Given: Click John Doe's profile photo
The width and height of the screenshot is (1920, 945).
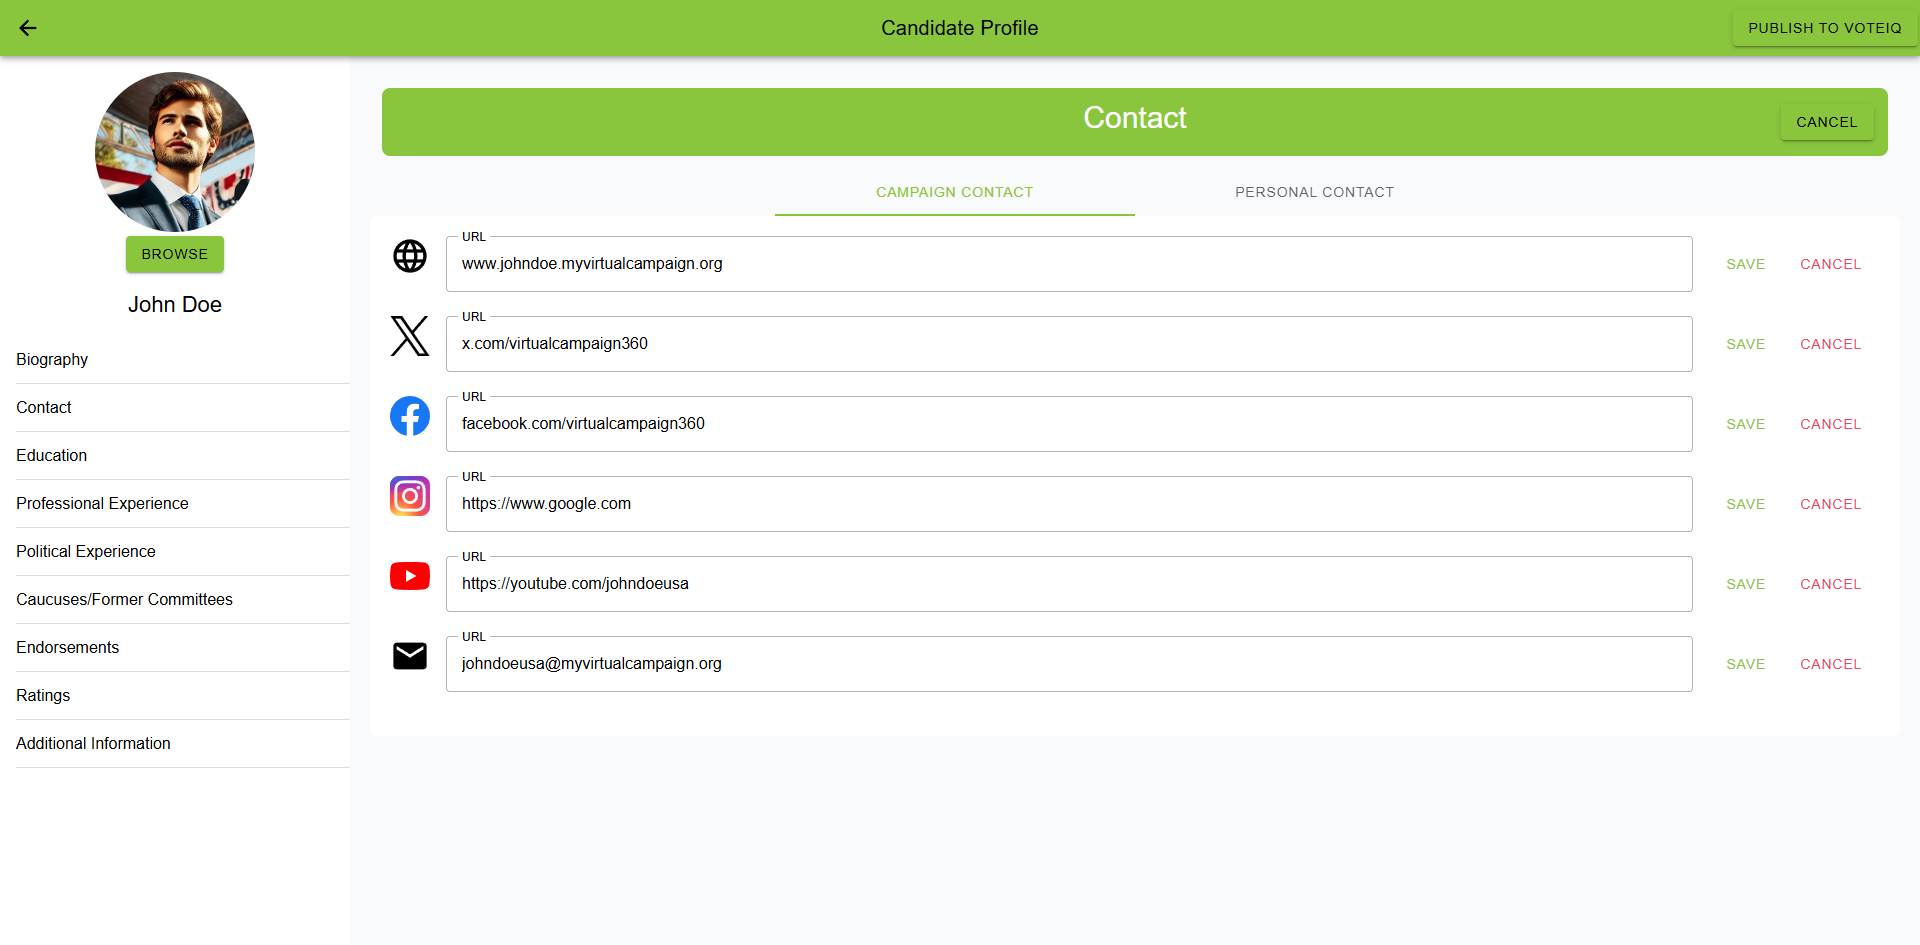Looking at the screenshot, I should tap(175, 152).
